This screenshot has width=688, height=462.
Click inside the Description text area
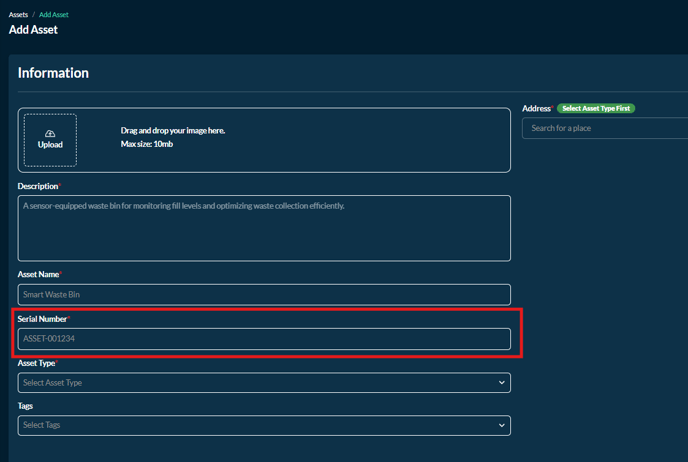click(264, 228)
